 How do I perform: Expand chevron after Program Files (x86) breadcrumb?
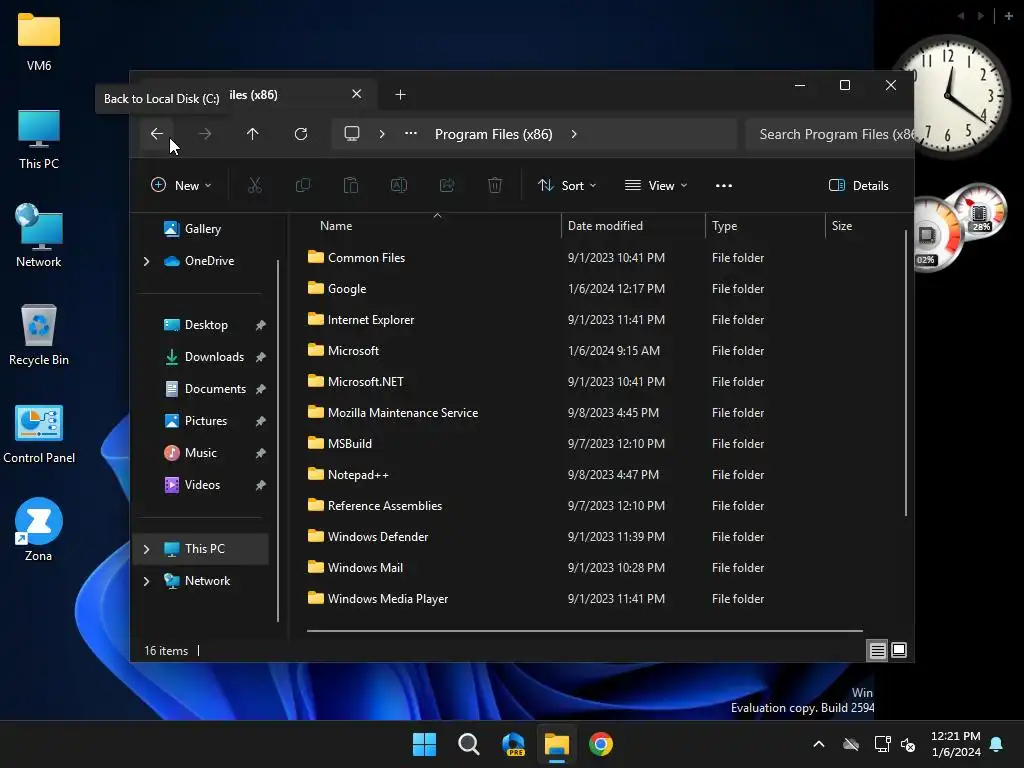pyautogui.click(x=574, y=134)
